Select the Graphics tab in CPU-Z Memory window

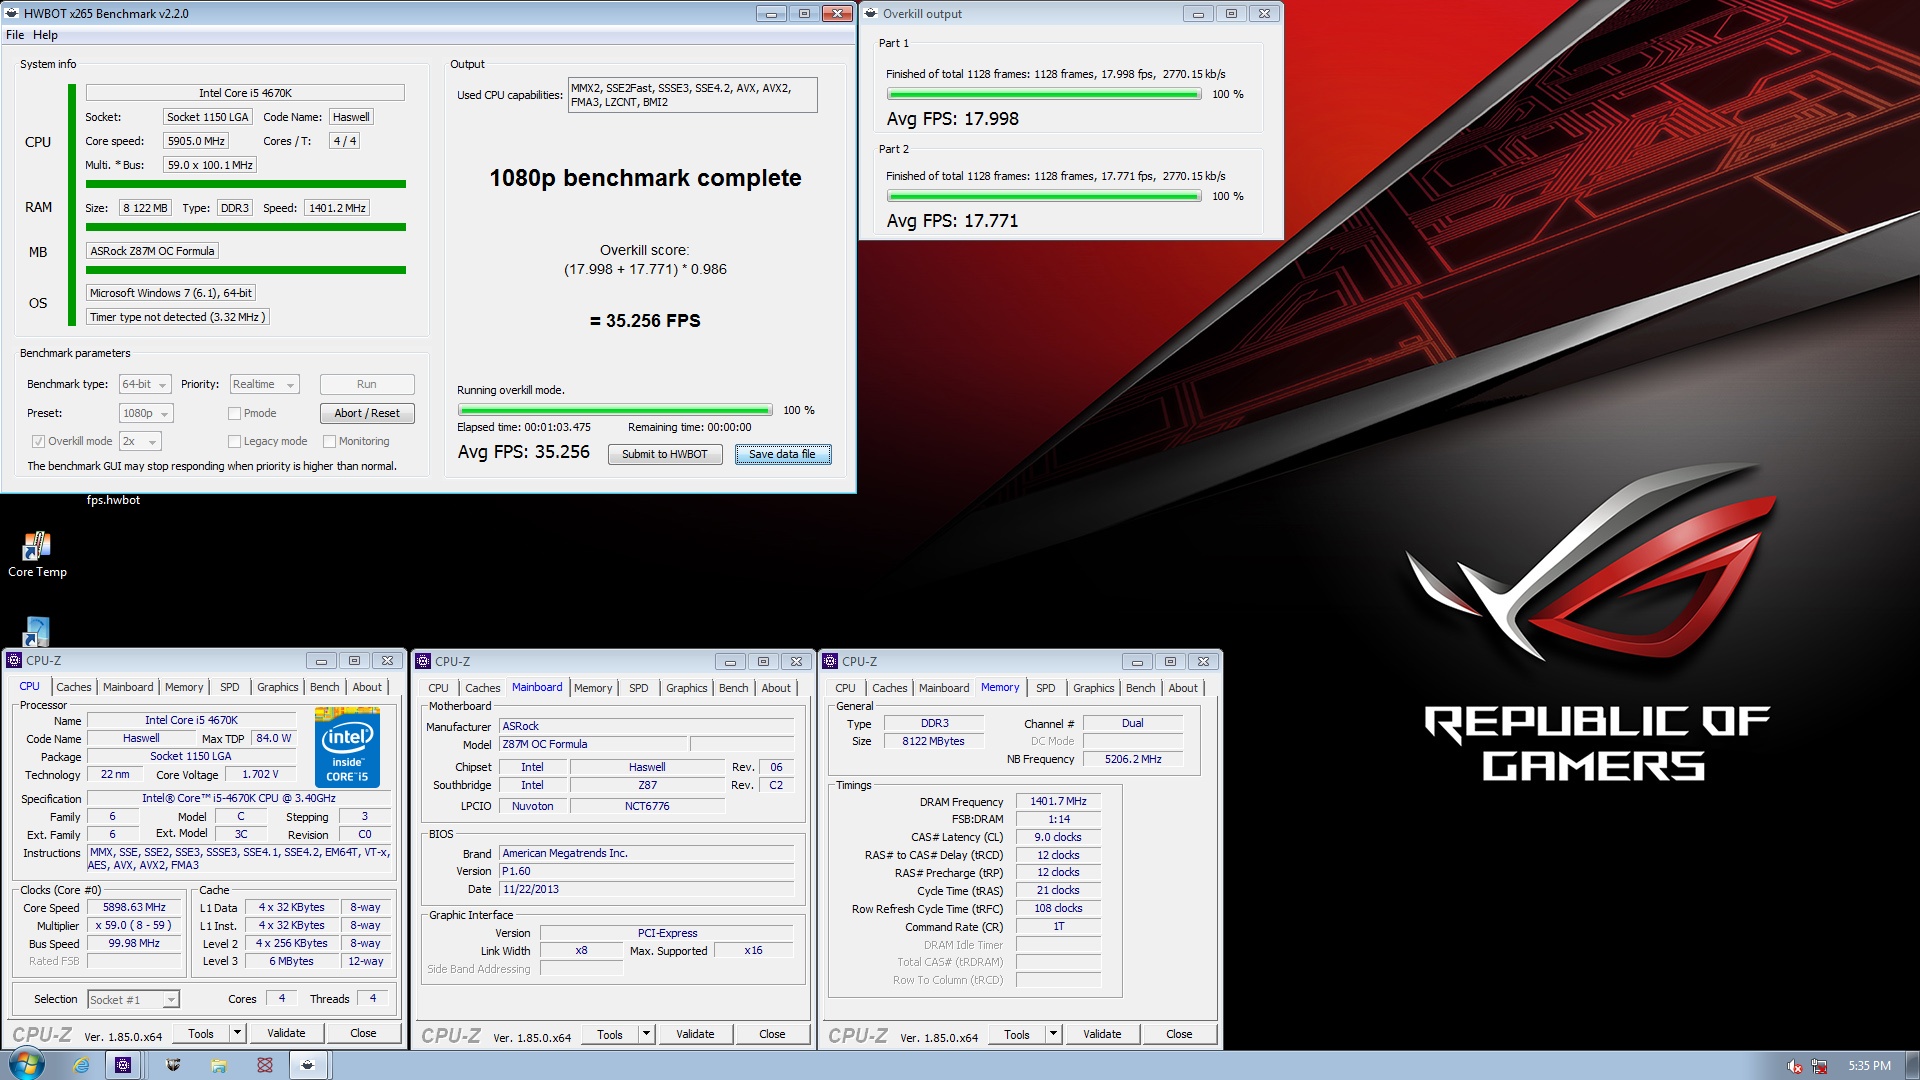click(x=1093, y=688)
